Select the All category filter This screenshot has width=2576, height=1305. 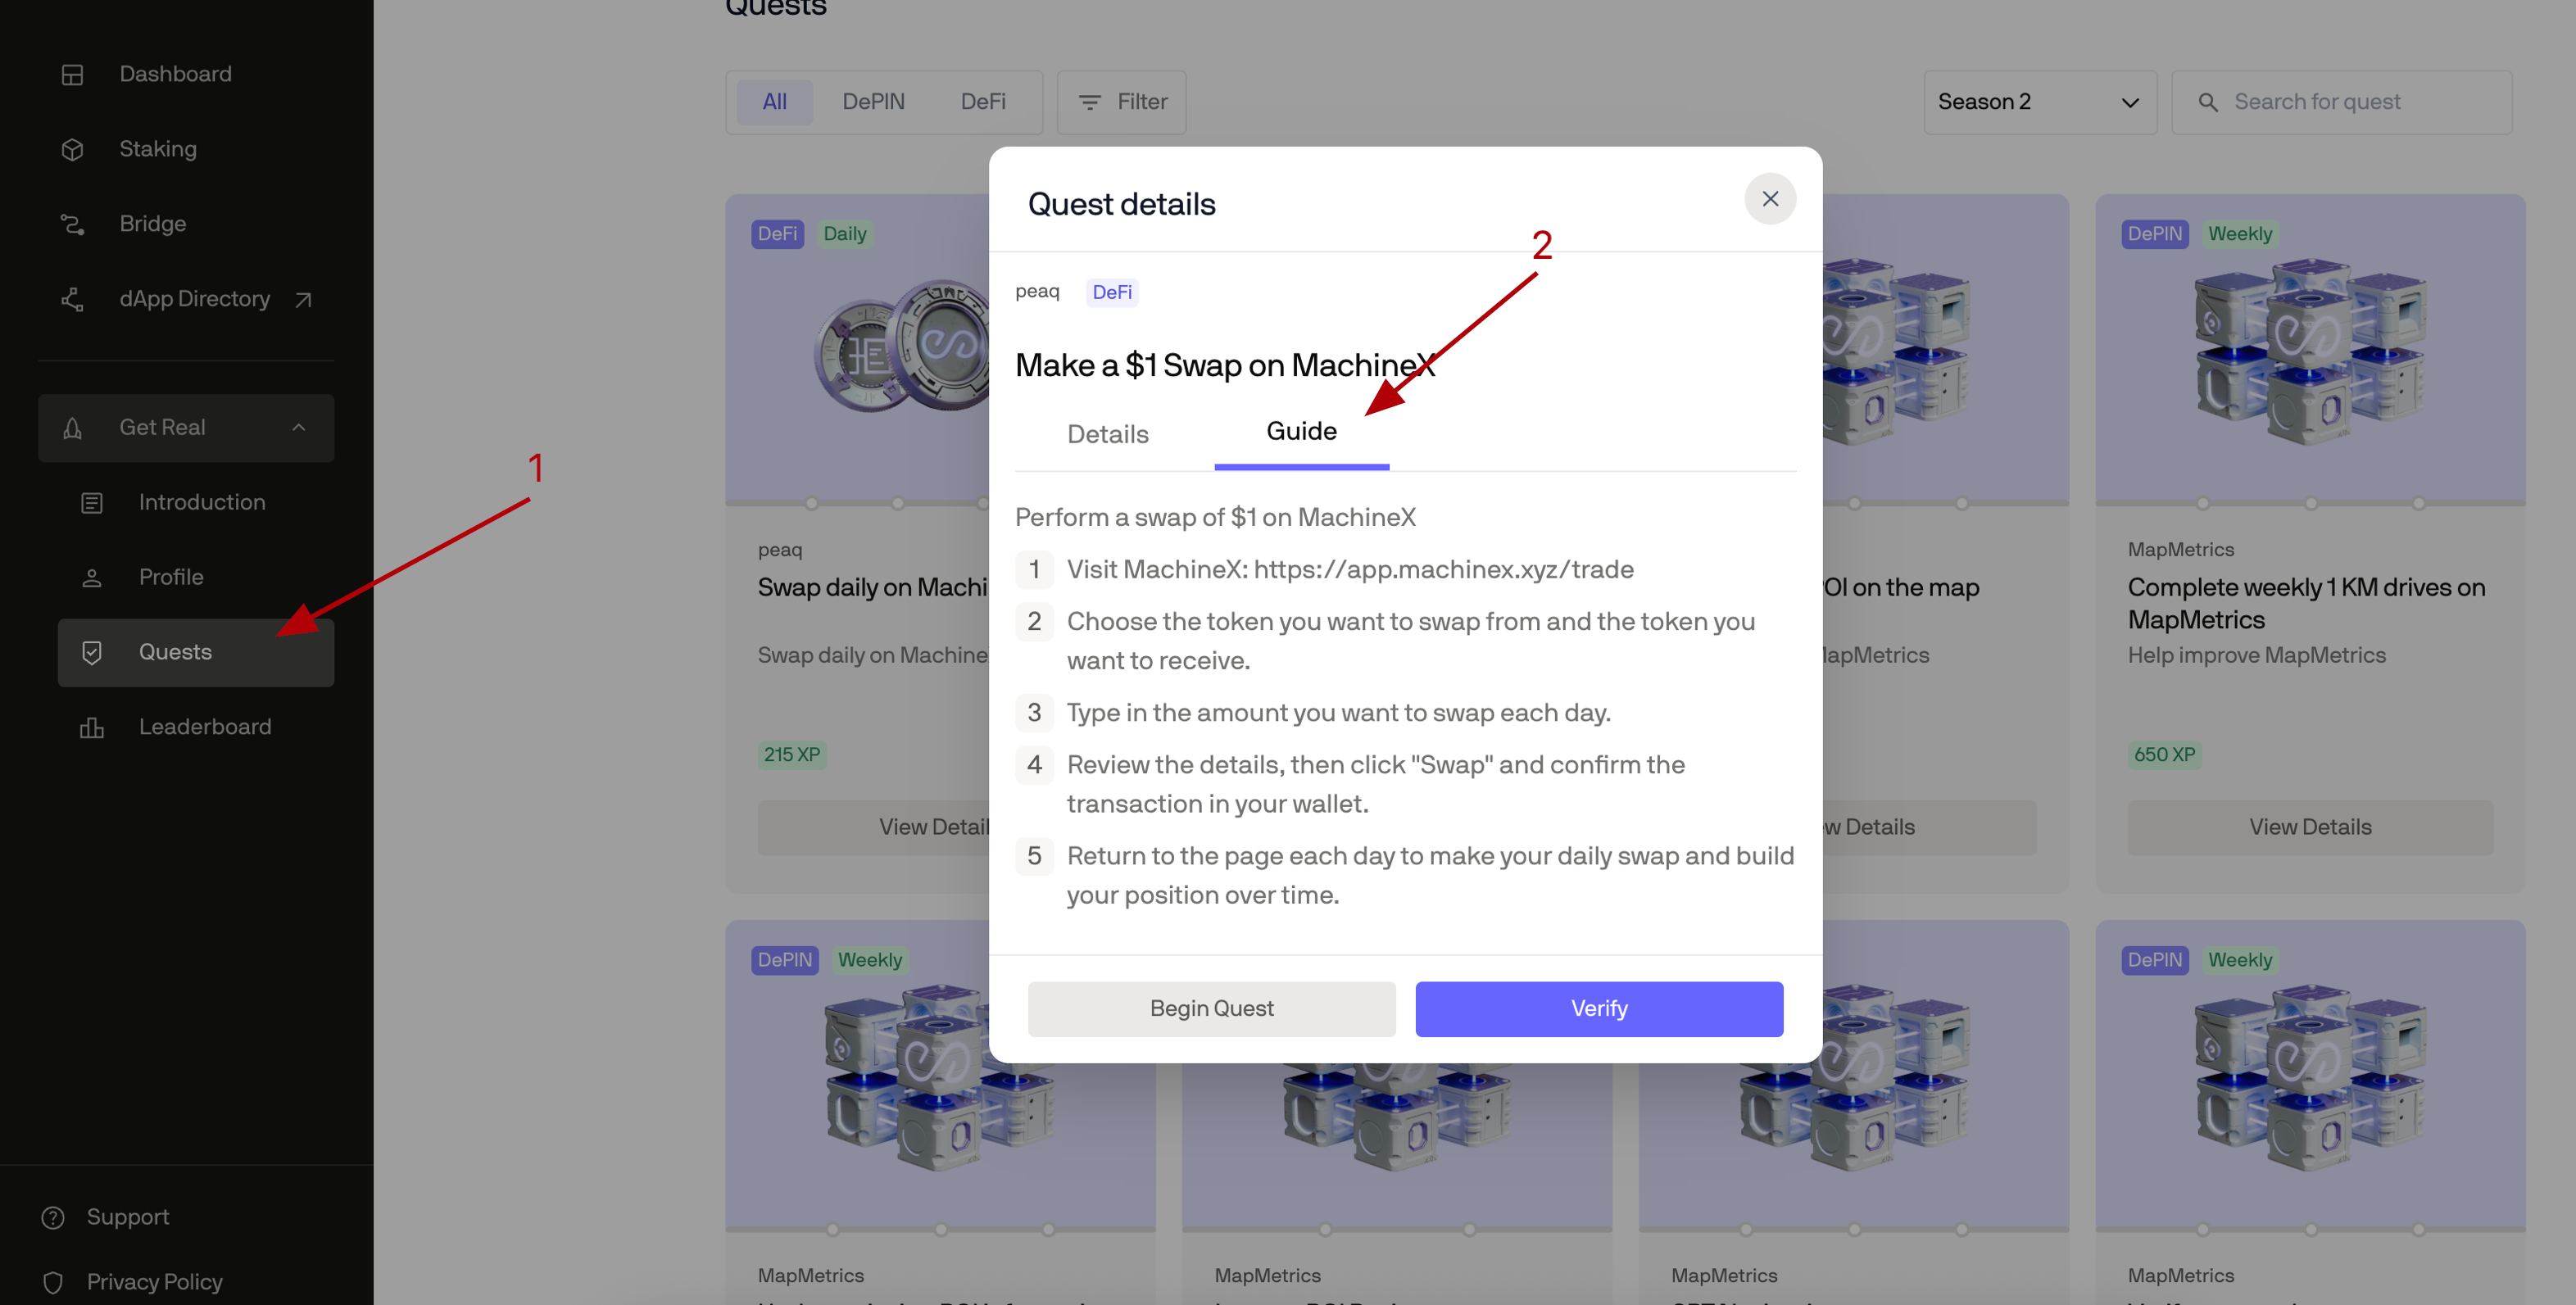(x=774, y=102)
